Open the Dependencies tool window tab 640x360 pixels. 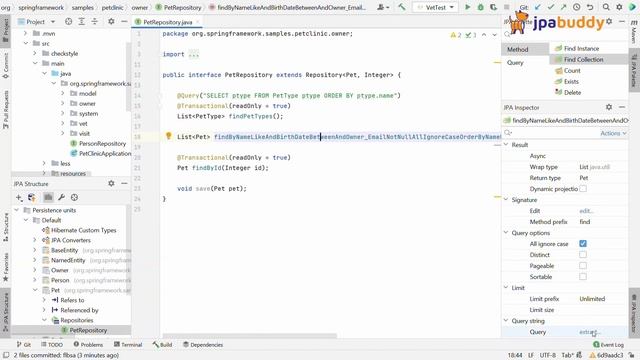[x=203, y=345]
